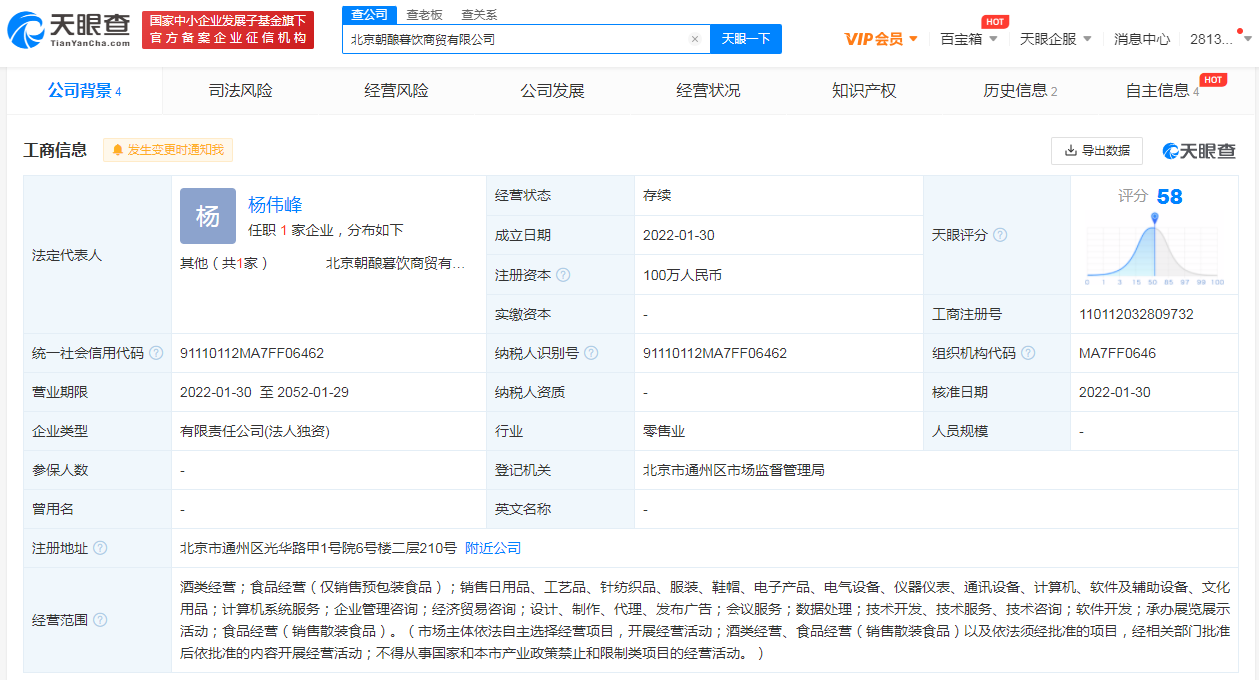Open the account dropdown 2813...
1259x680 pixels.
[x=1220, y=39]
